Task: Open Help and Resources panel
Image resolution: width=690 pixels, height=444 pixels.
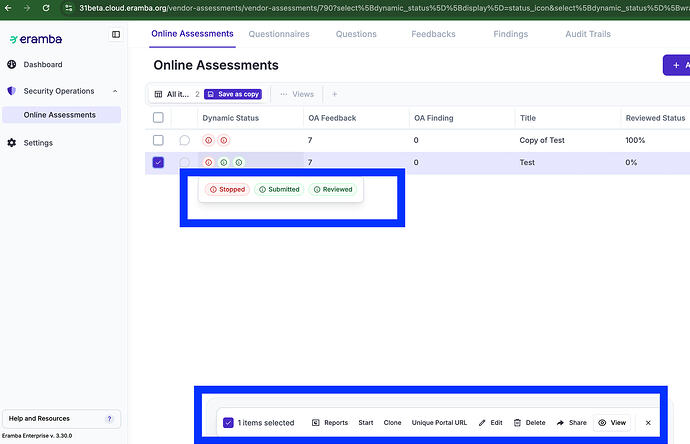Action: (x=61, y=419)
